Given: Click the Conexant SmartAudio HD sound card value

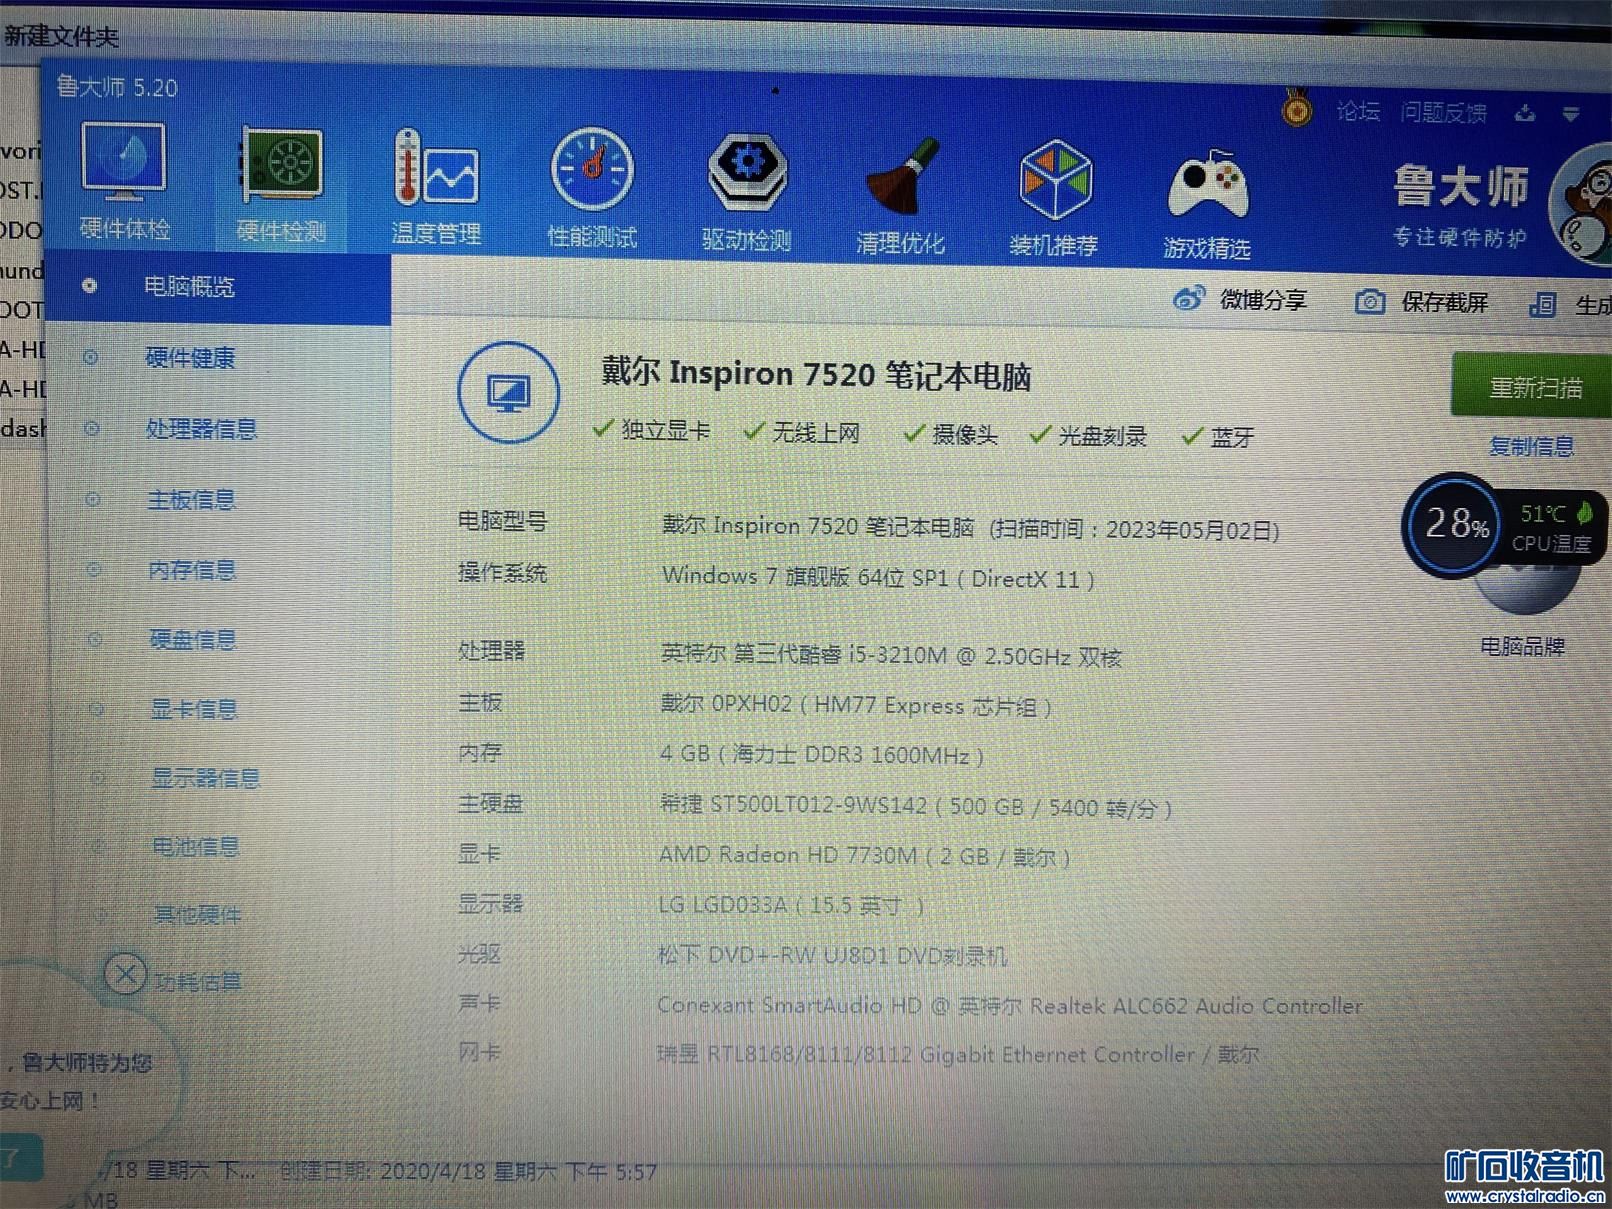Looking at the screenshot, I should pyautogui.click(x=1009, y=1005).
